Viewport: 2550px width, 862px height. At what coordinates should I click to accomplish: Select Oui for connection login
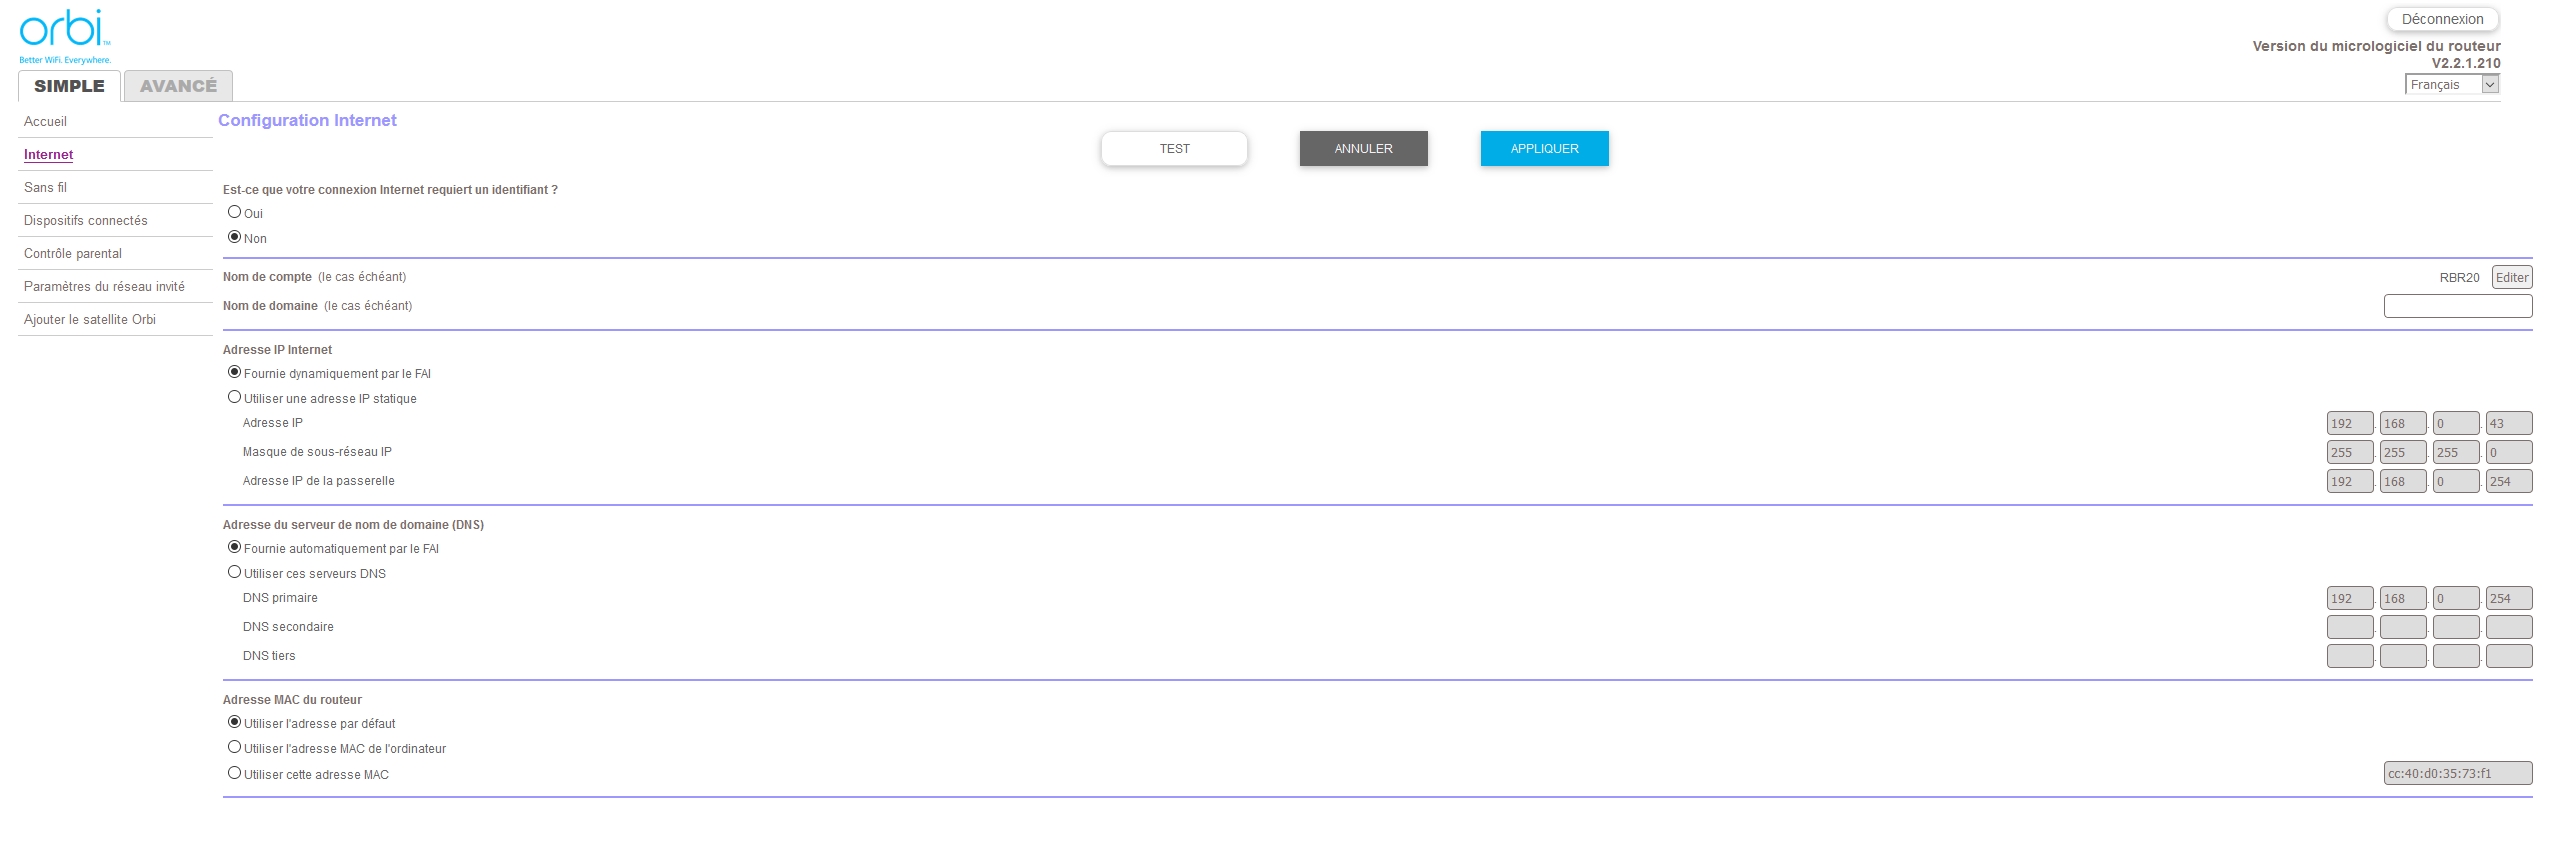pos(235,212)
